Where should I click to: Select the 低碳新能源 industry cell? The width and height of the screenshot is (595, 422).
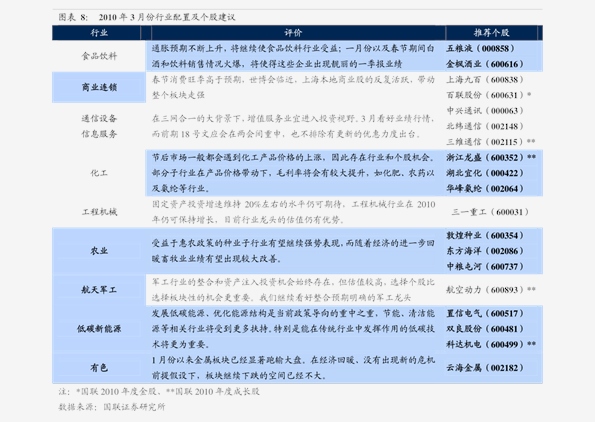99,329
